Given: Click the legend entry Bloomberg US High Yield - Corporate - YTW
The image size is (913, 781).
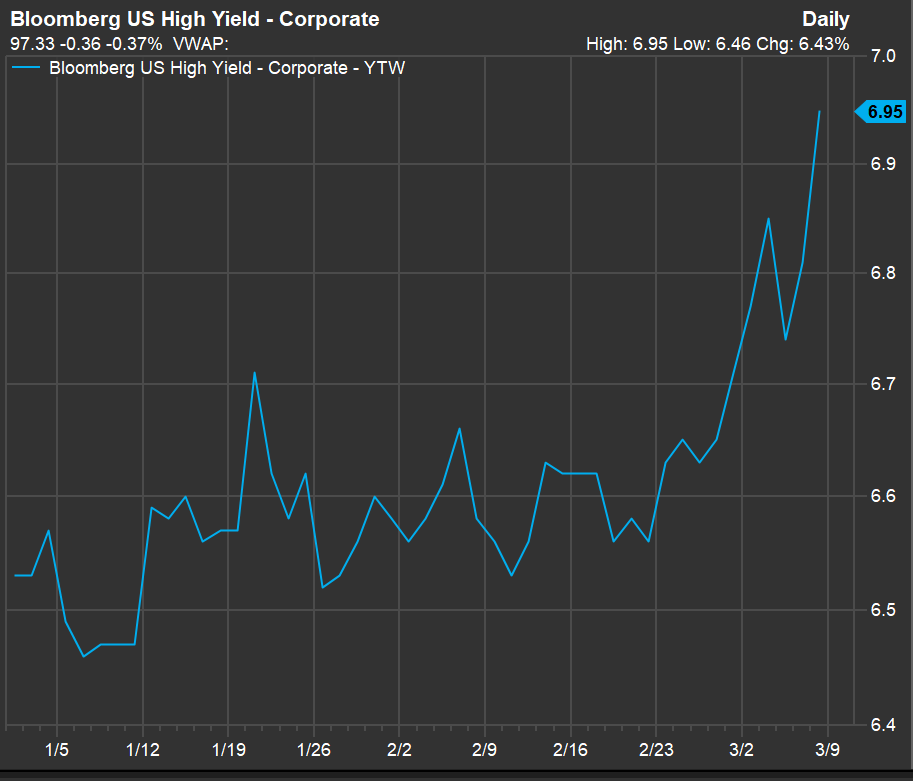Looking at the screenshot, I should (227, 68).
